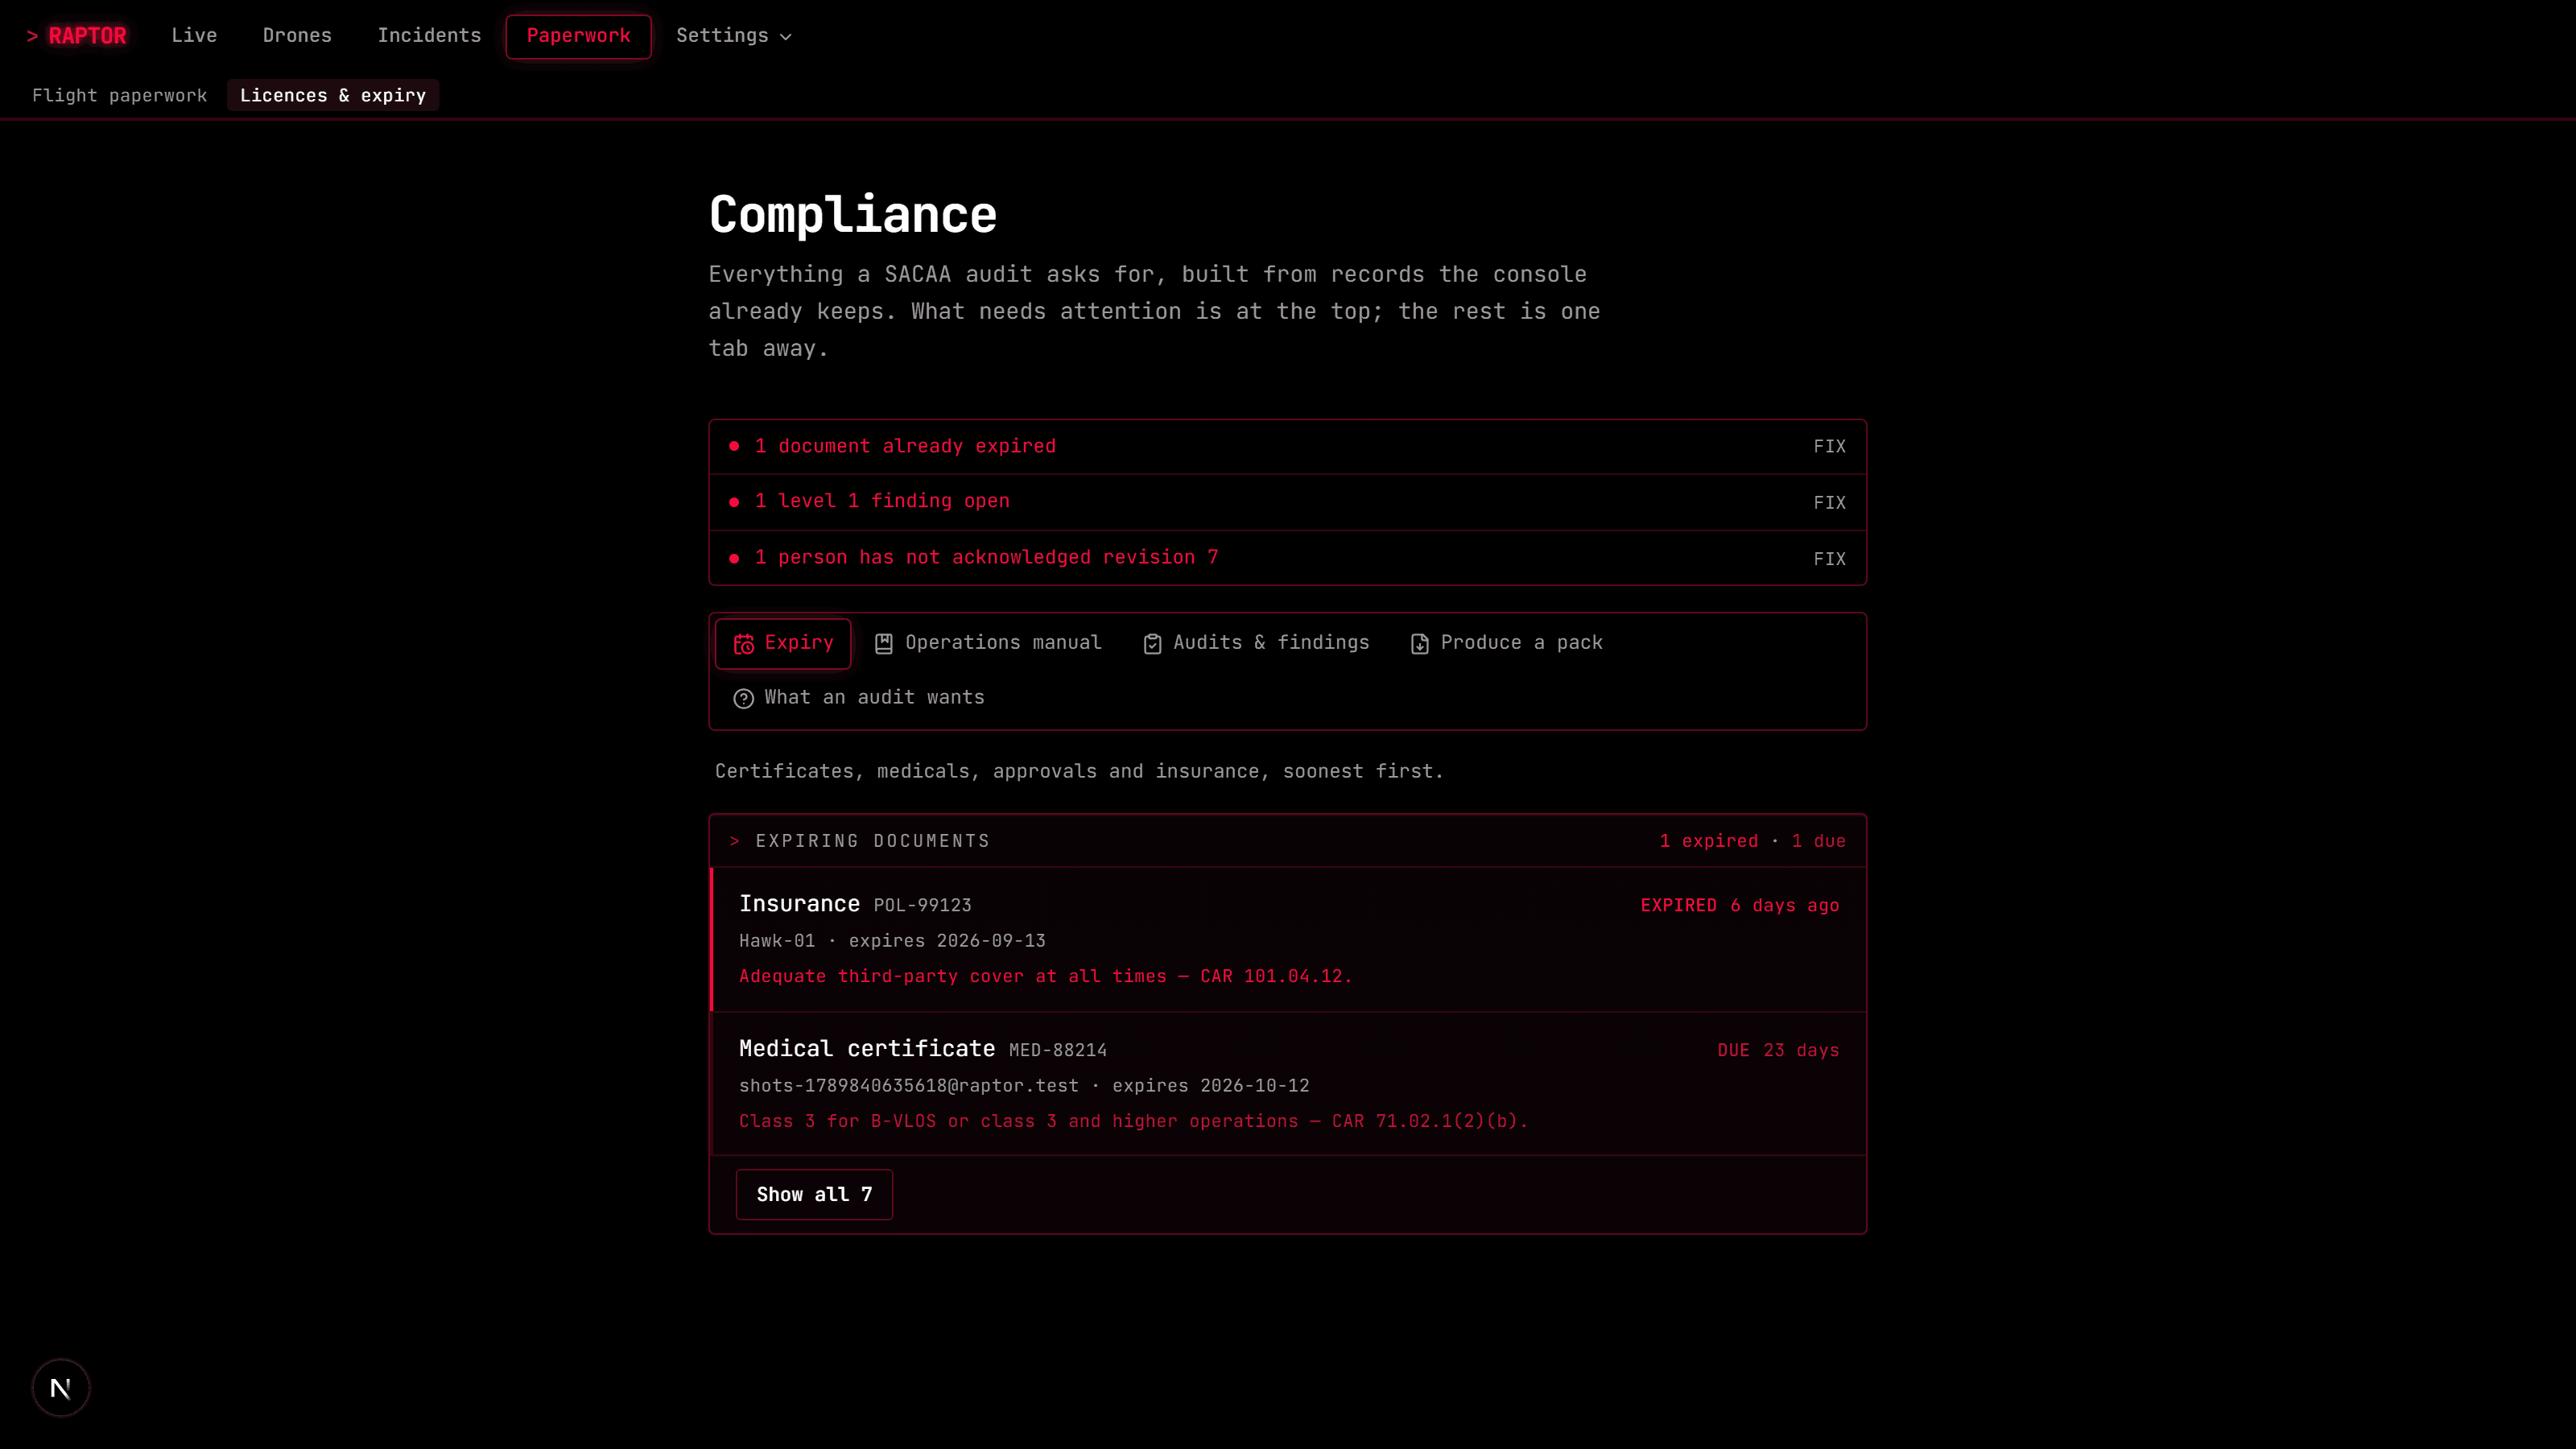Click 'DUE 23 days' status
The image size is (2576, 1449).
point(1778,1050)
